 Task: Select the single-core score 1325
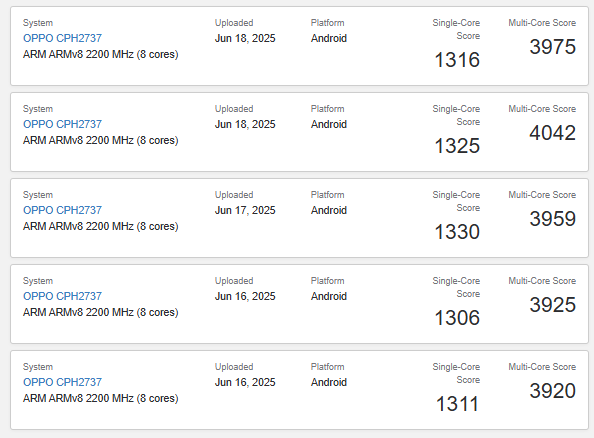click(x=457, y=146)
